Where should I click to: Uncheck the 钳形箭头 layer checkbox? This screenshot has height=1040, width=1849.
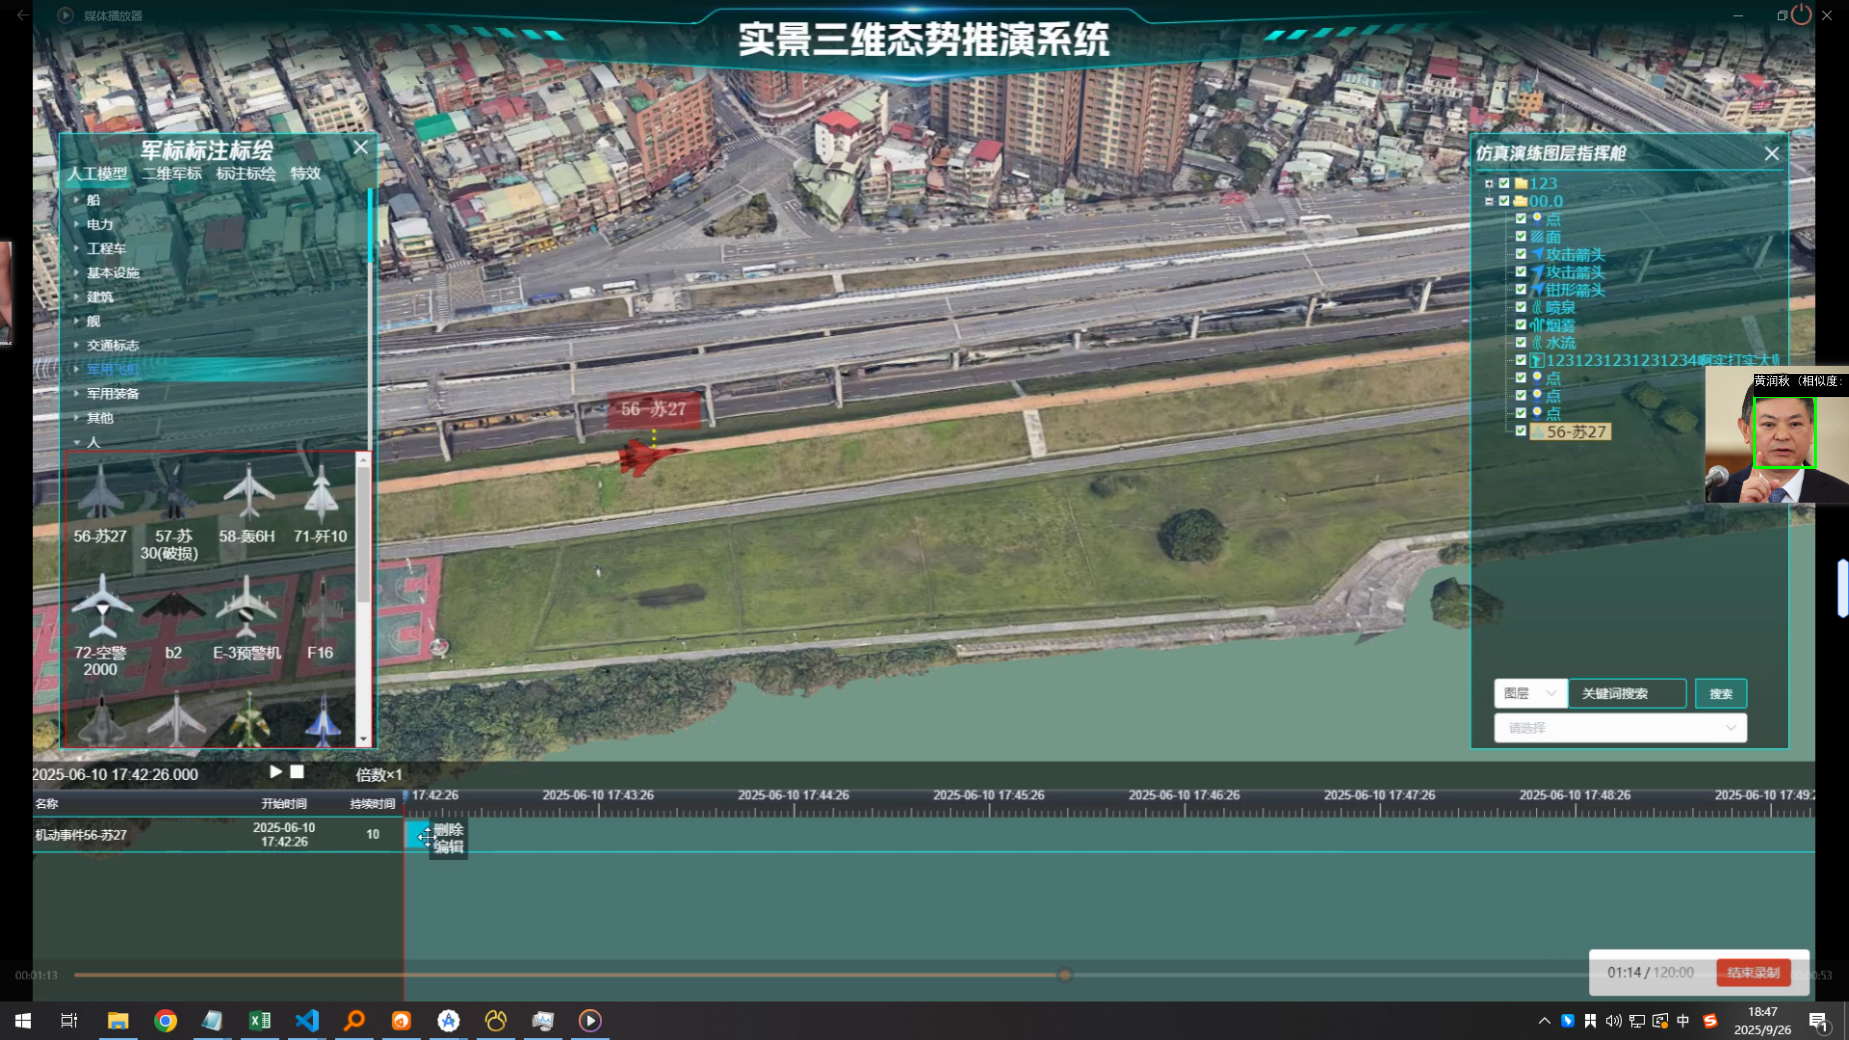(x=1521, y=289)
